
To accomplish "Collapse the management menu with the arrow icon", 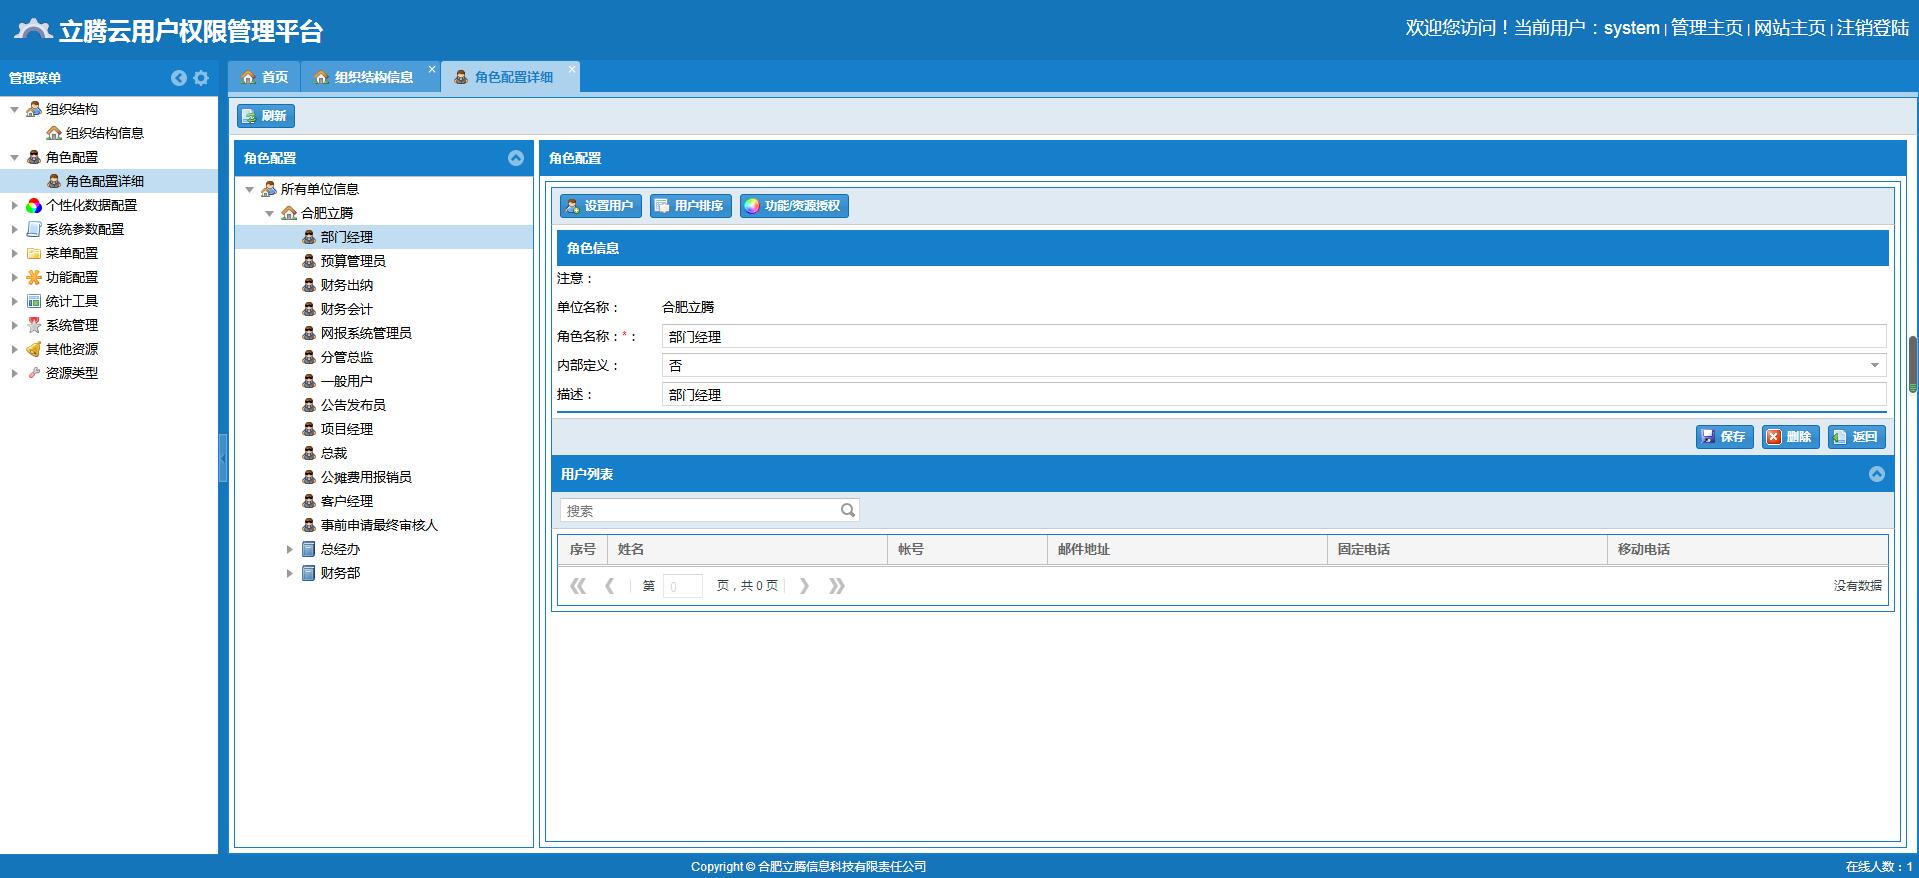I will pos(179,78).
